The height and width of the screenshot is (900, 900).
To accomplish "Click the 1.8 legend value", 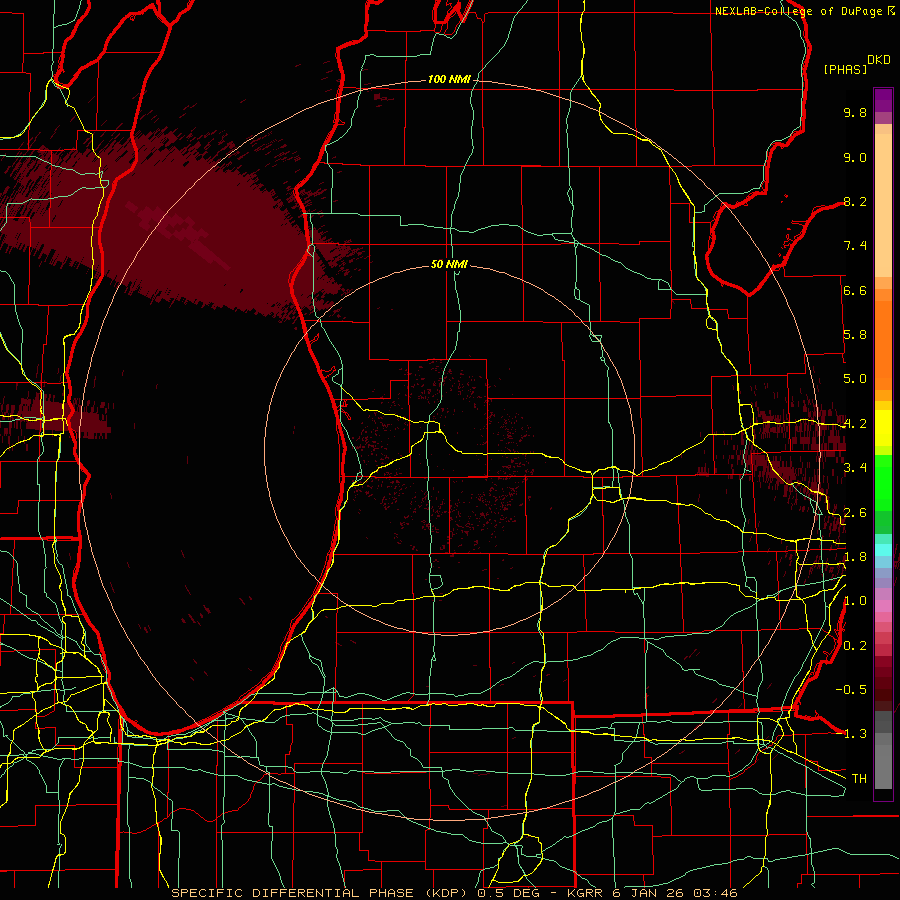I will tap(855, 557).
